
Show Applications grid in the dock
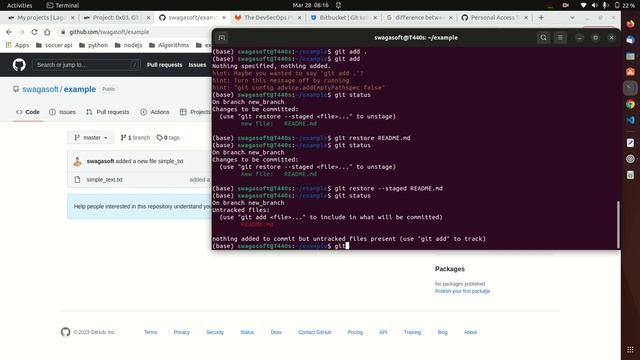(x=630, y=350)
